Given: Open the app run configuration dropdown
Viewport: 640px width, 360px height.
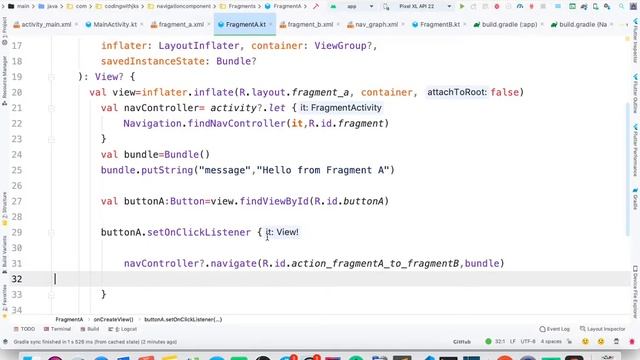Looking at the screenshot, I should 352,7.
